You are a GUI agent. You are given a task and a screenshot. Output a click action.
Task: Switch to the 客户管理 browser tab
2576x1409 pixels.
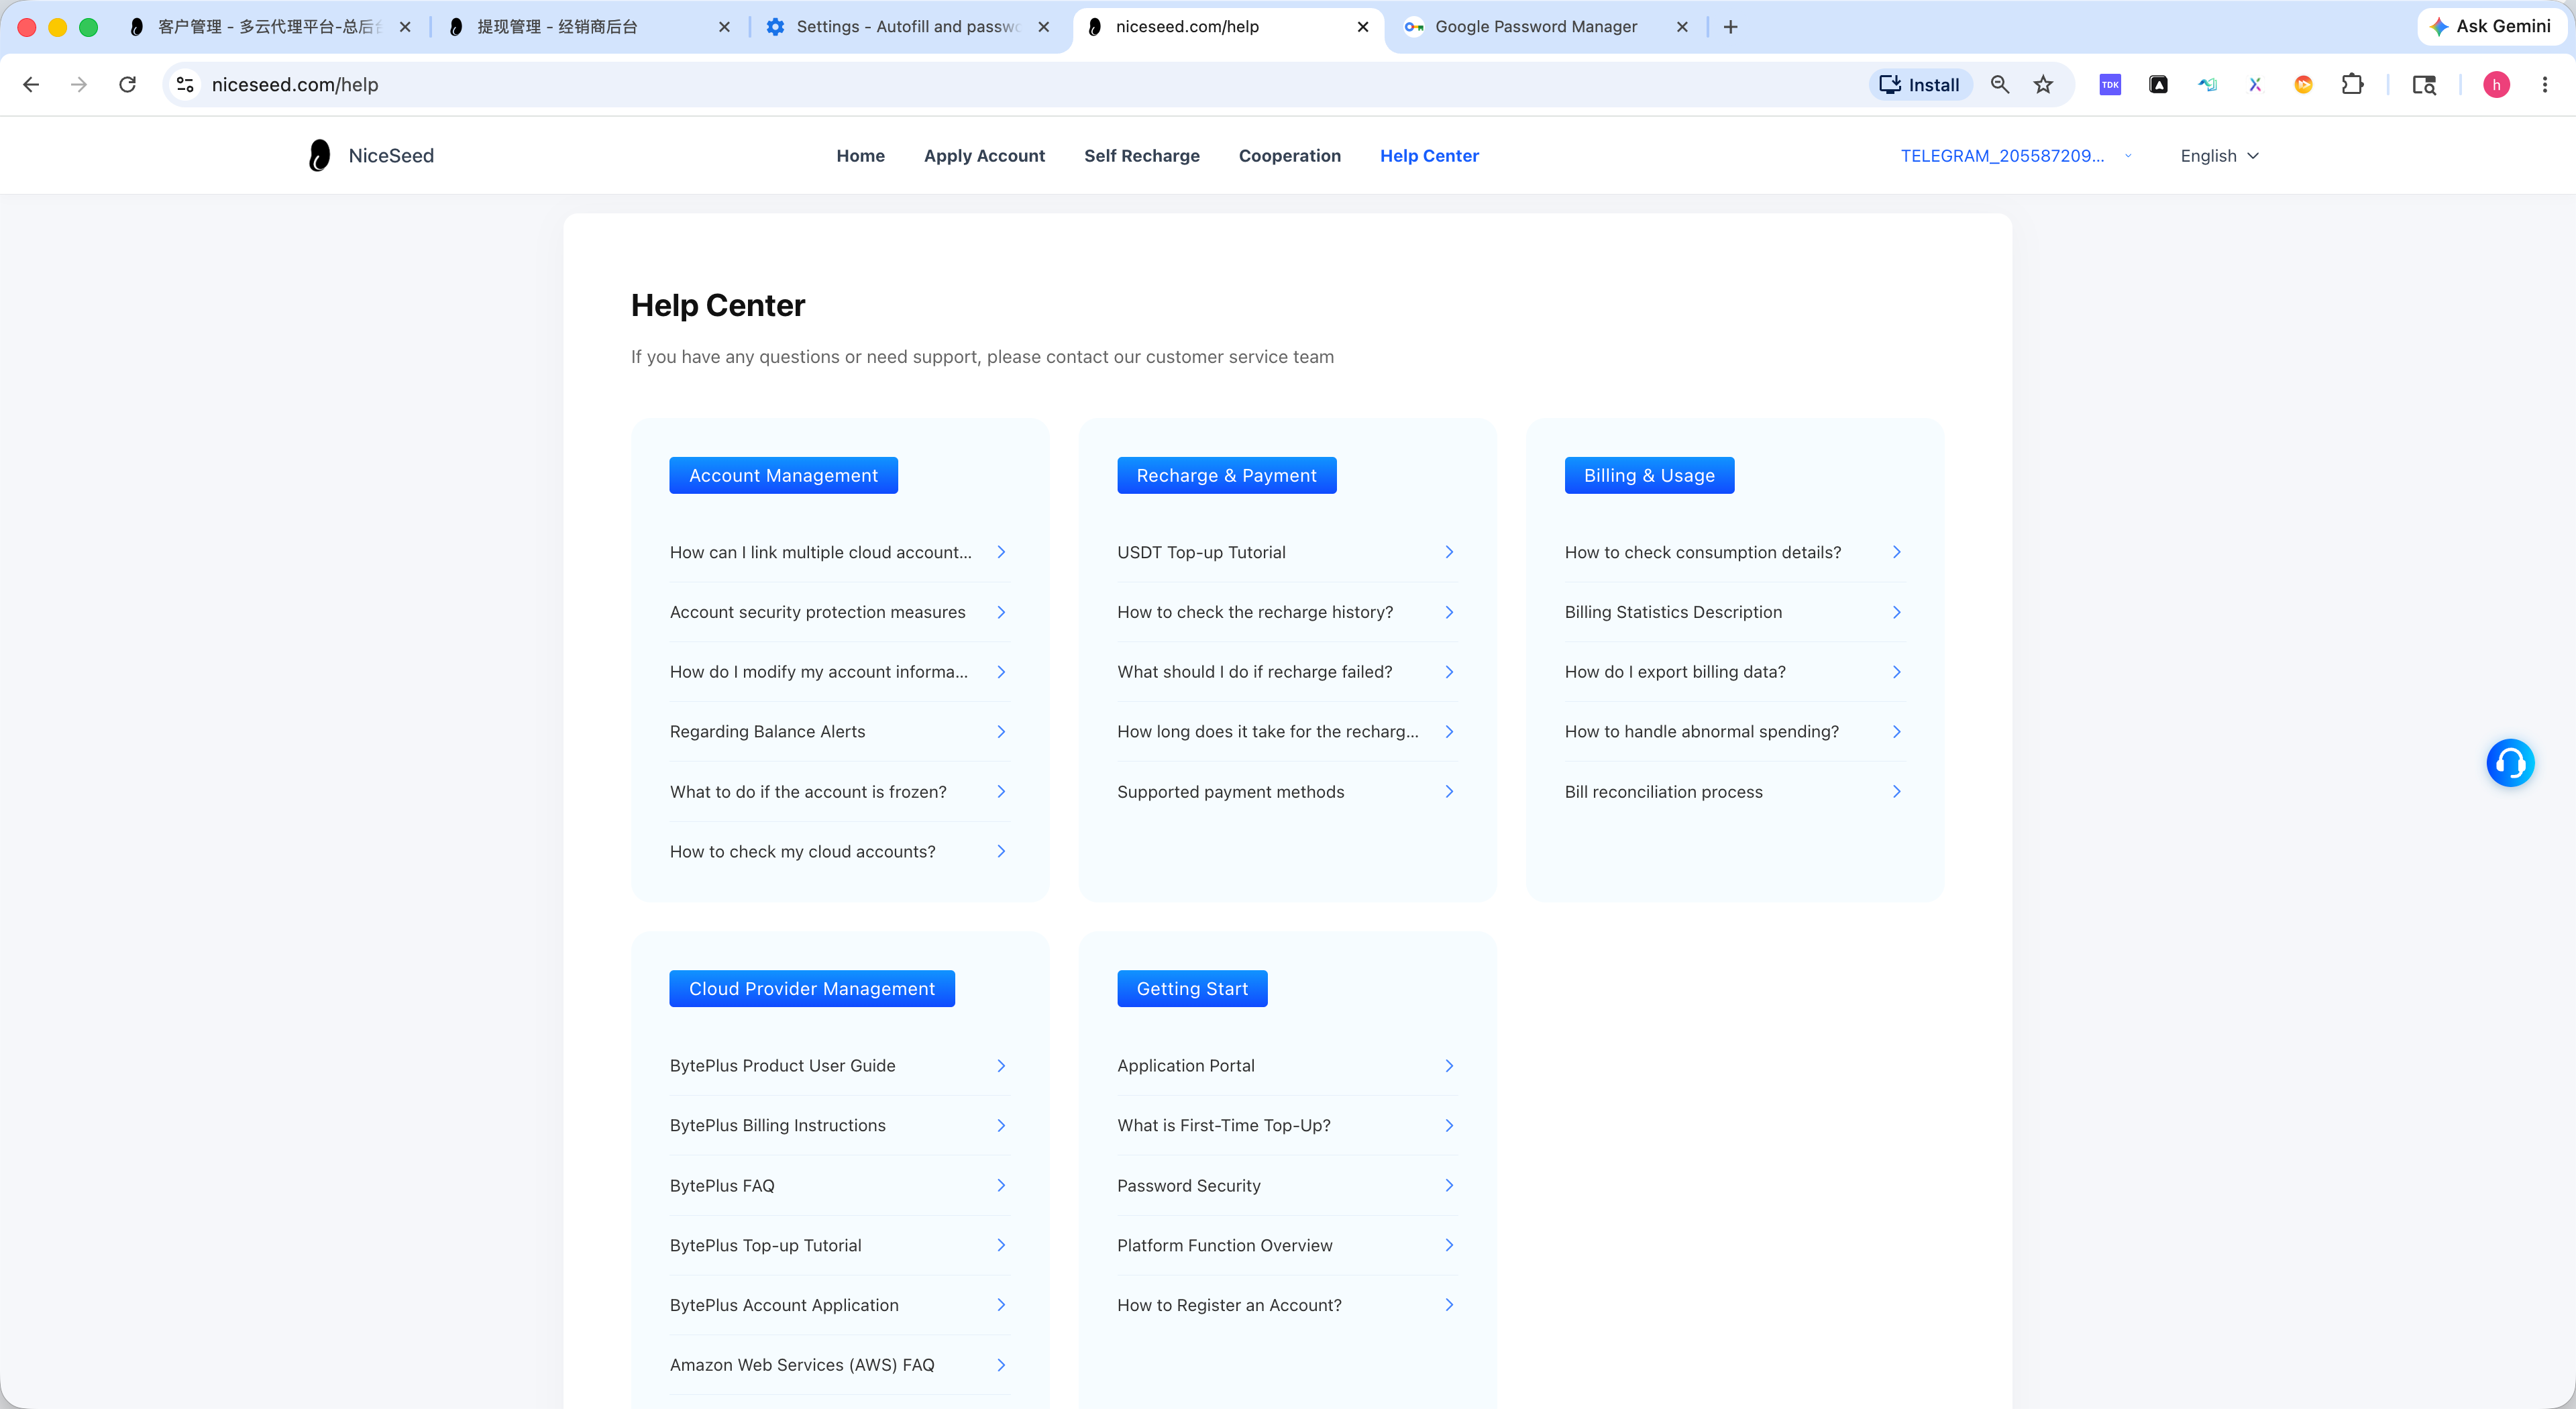point(270,27)
